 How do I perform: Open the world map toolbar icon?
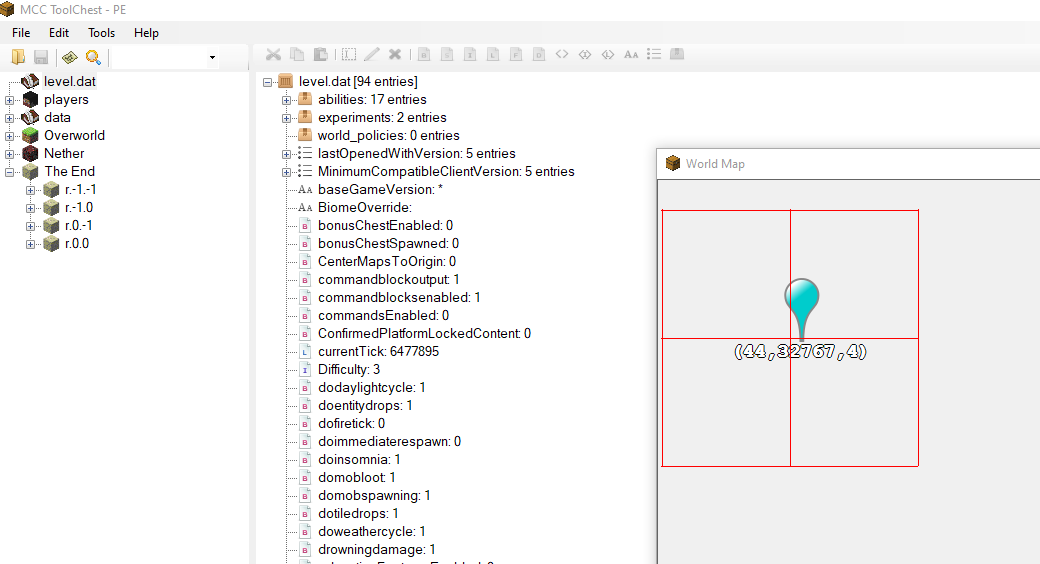pyautogui.click(x=69, y=57)
